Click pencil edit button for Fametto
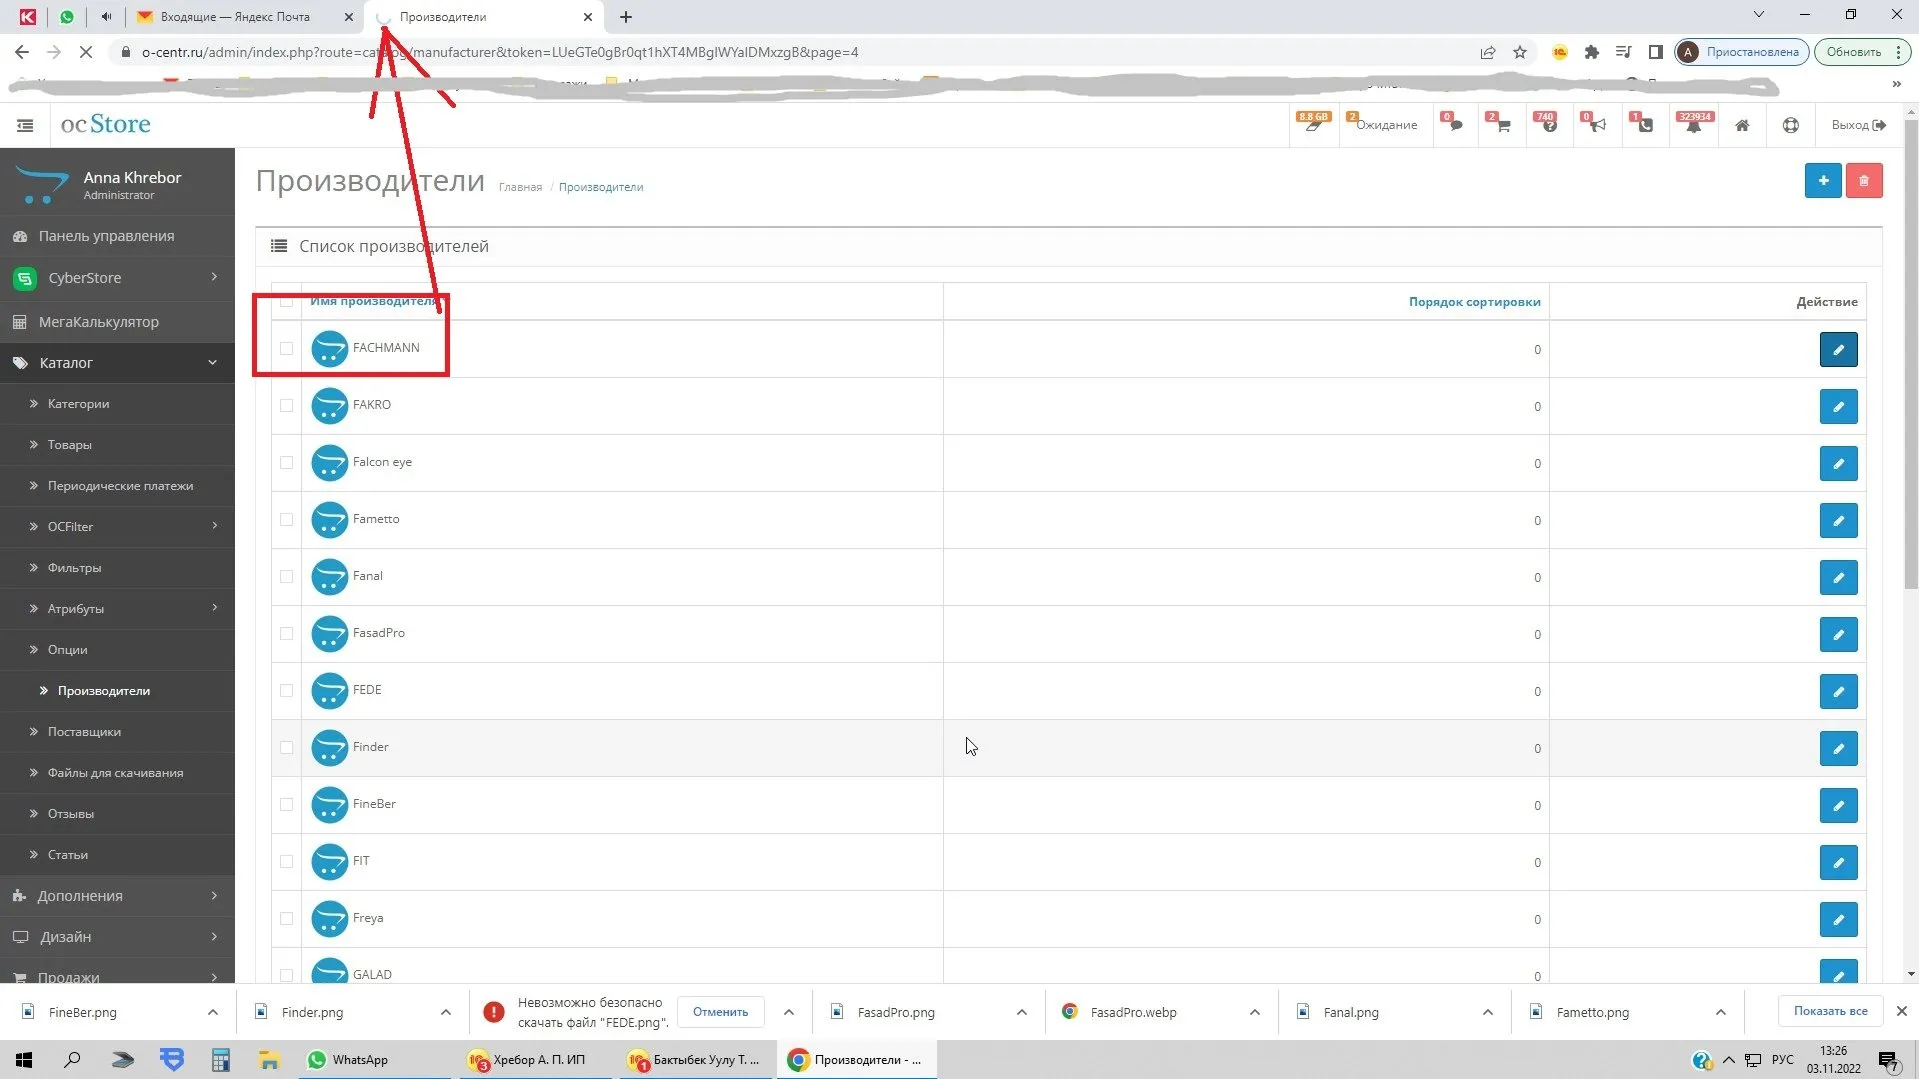1919x1079 pixels. click(1838, 520)
